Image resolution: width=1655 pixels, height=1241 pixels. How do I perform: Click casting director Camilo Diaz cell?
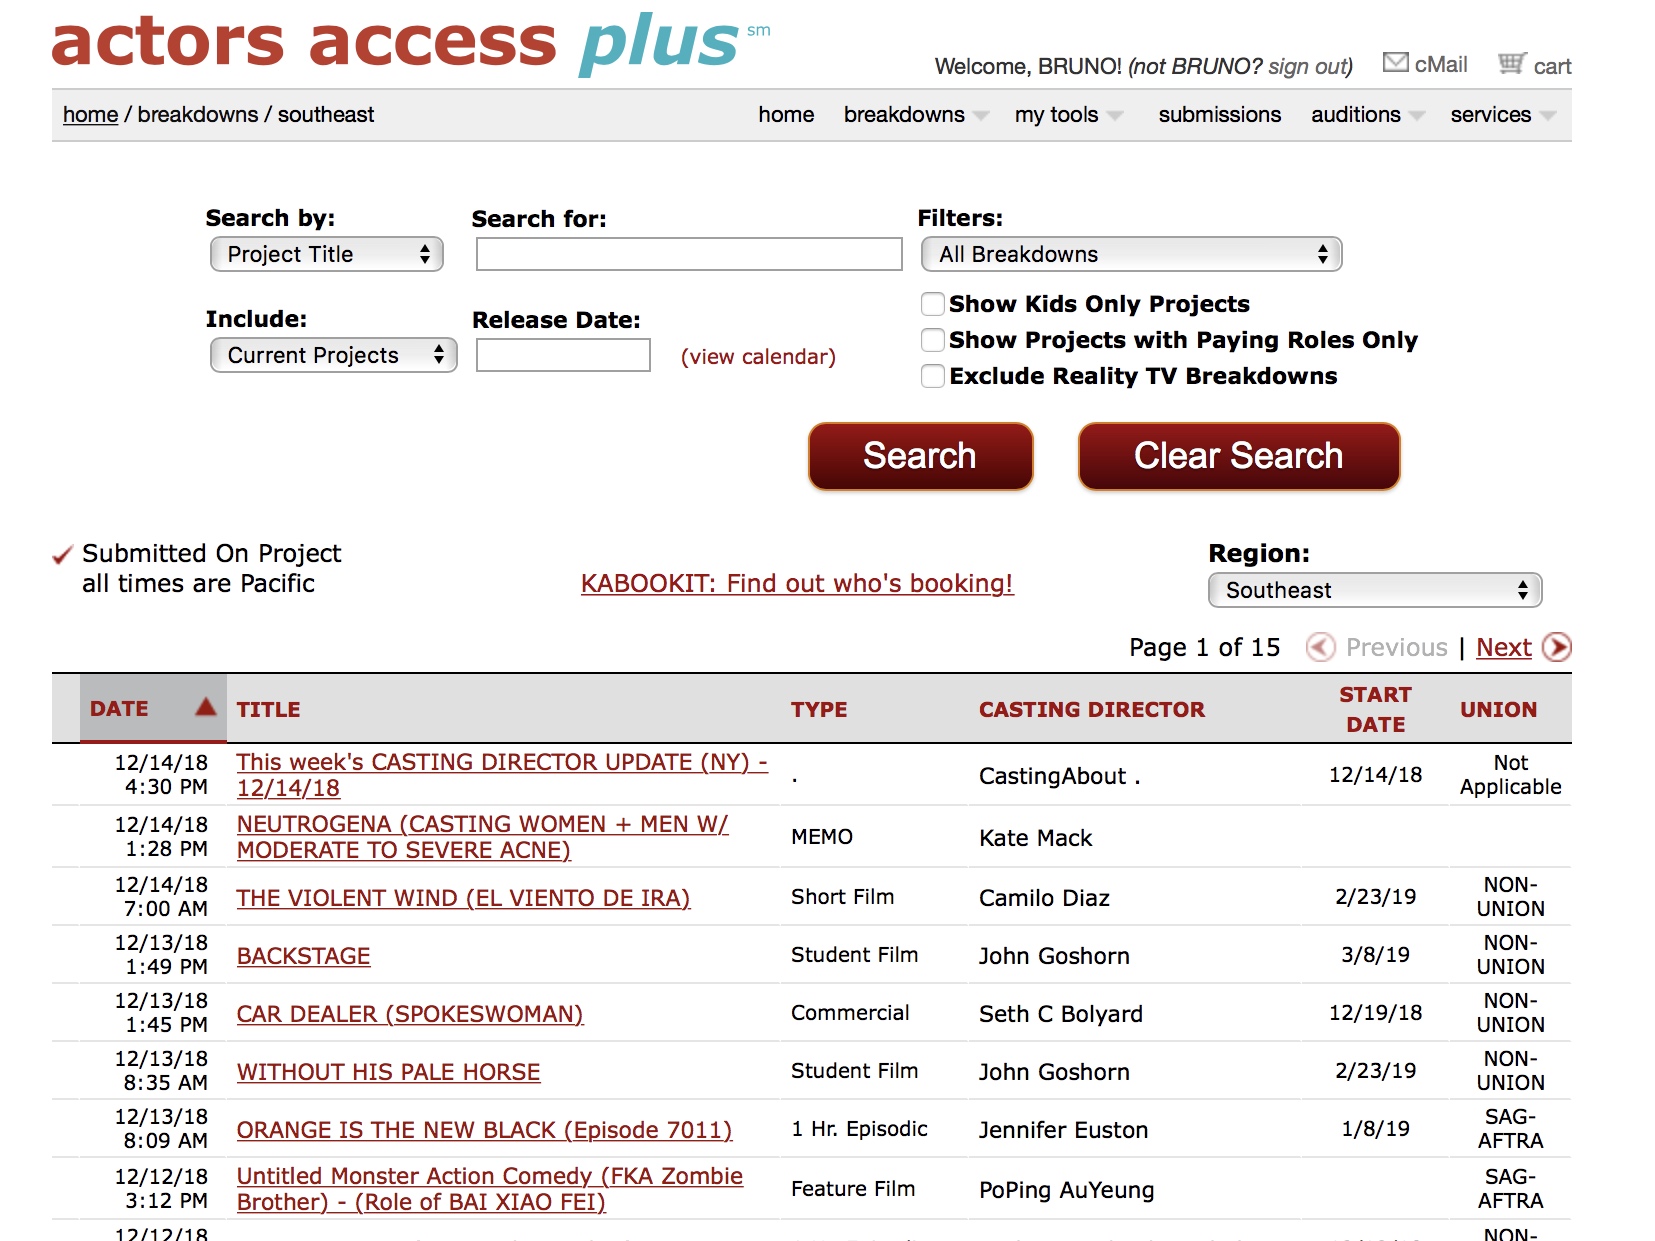pos(1044,898)
